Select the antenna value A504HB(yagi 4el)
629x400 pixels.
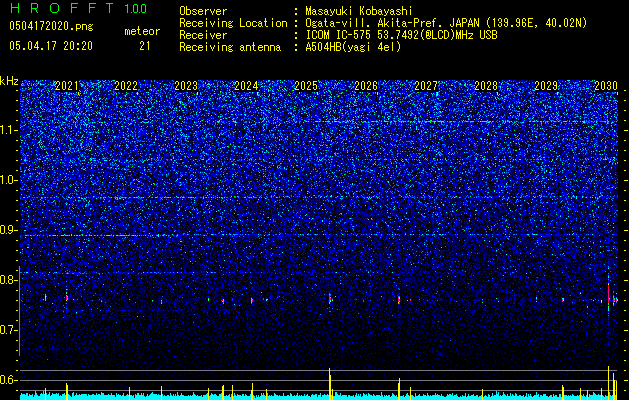click(x=353, y=47)
